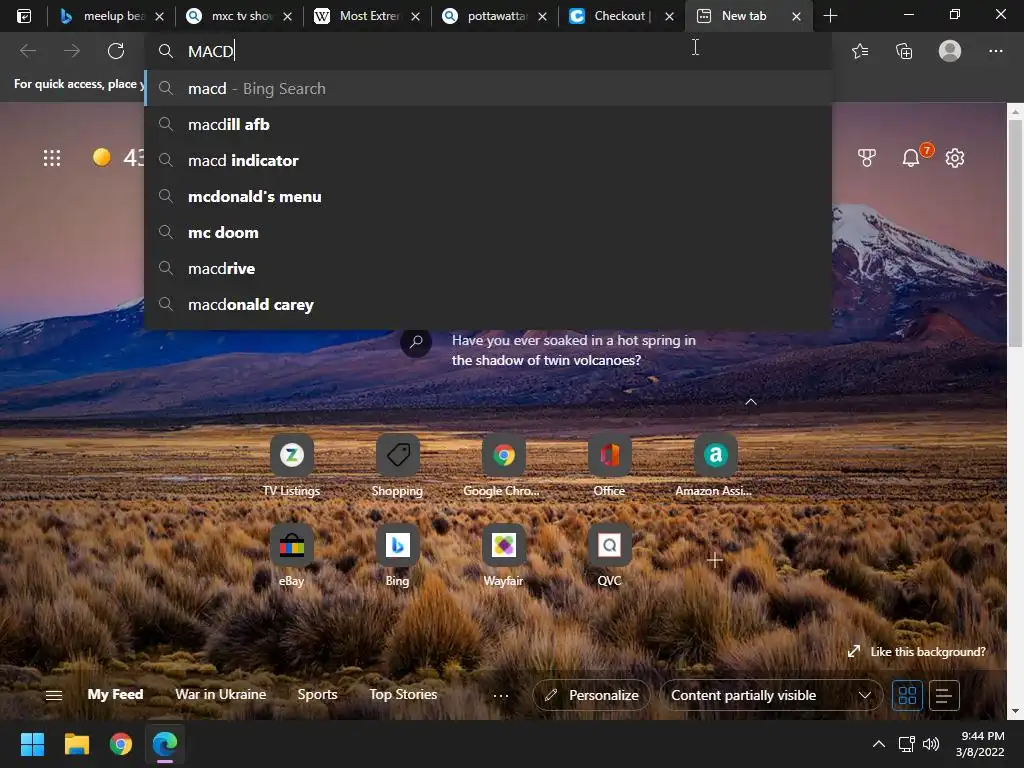Open TV Listings quick link
The image size is (1024, 768).
tap(291, 465)
